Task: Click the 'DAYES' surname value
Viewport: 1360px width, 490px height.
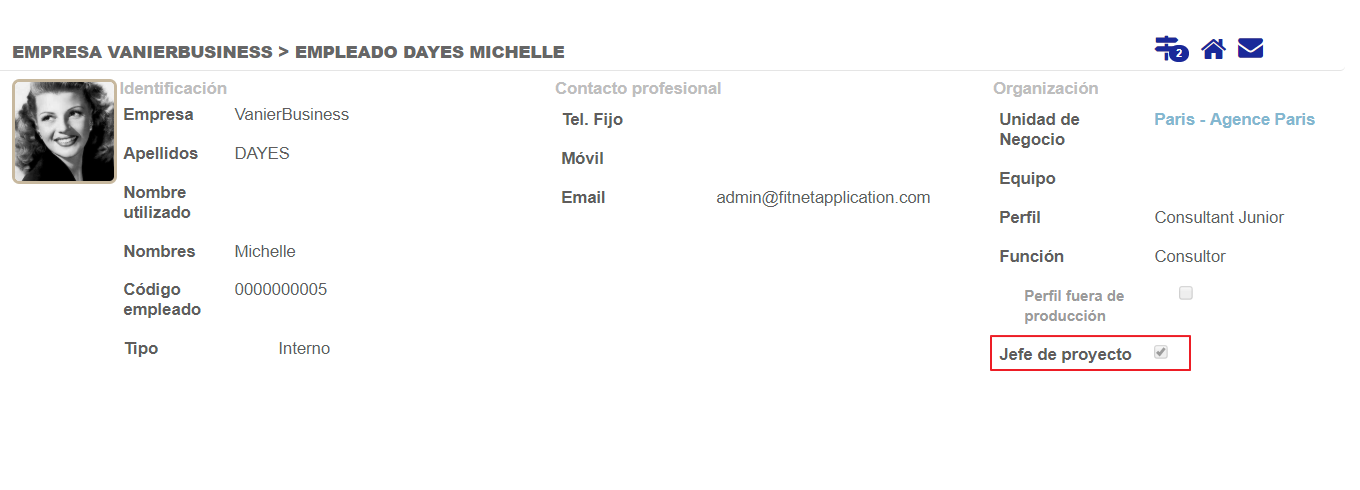Action: [x=262, y=153]
